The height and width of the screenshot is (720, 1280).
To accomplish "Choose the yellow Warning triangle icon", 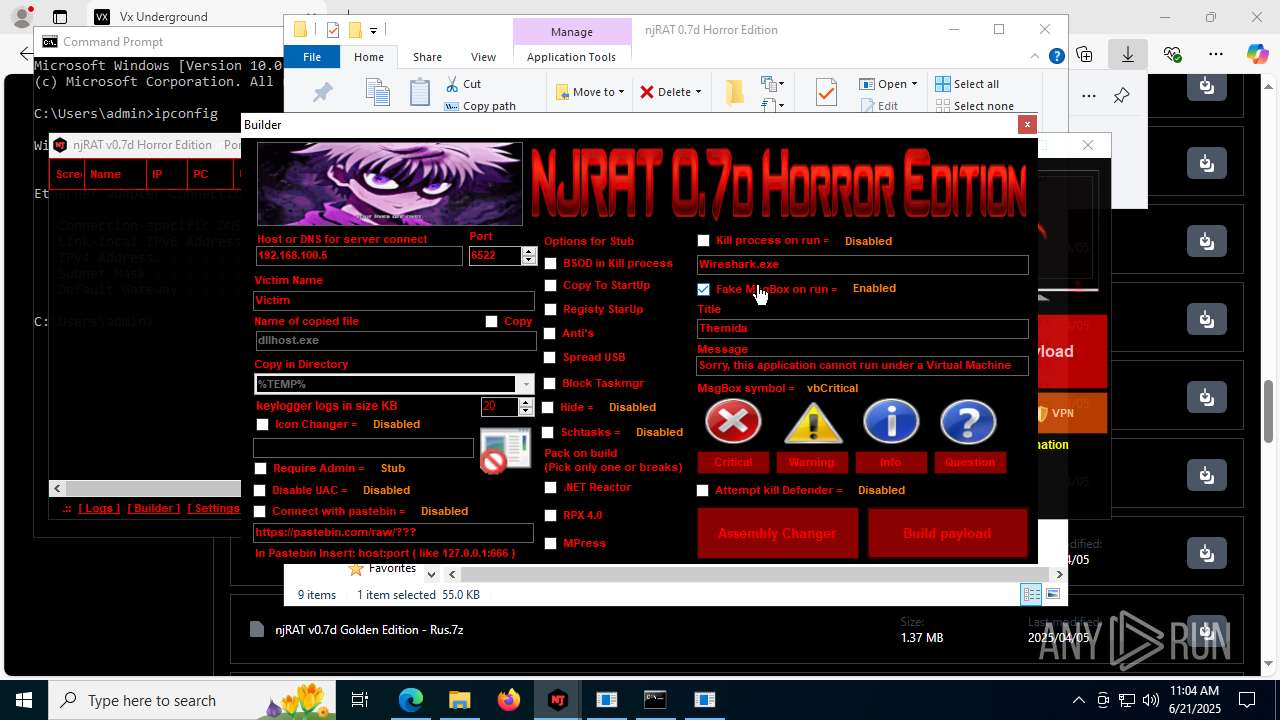I will pos(812,422).
